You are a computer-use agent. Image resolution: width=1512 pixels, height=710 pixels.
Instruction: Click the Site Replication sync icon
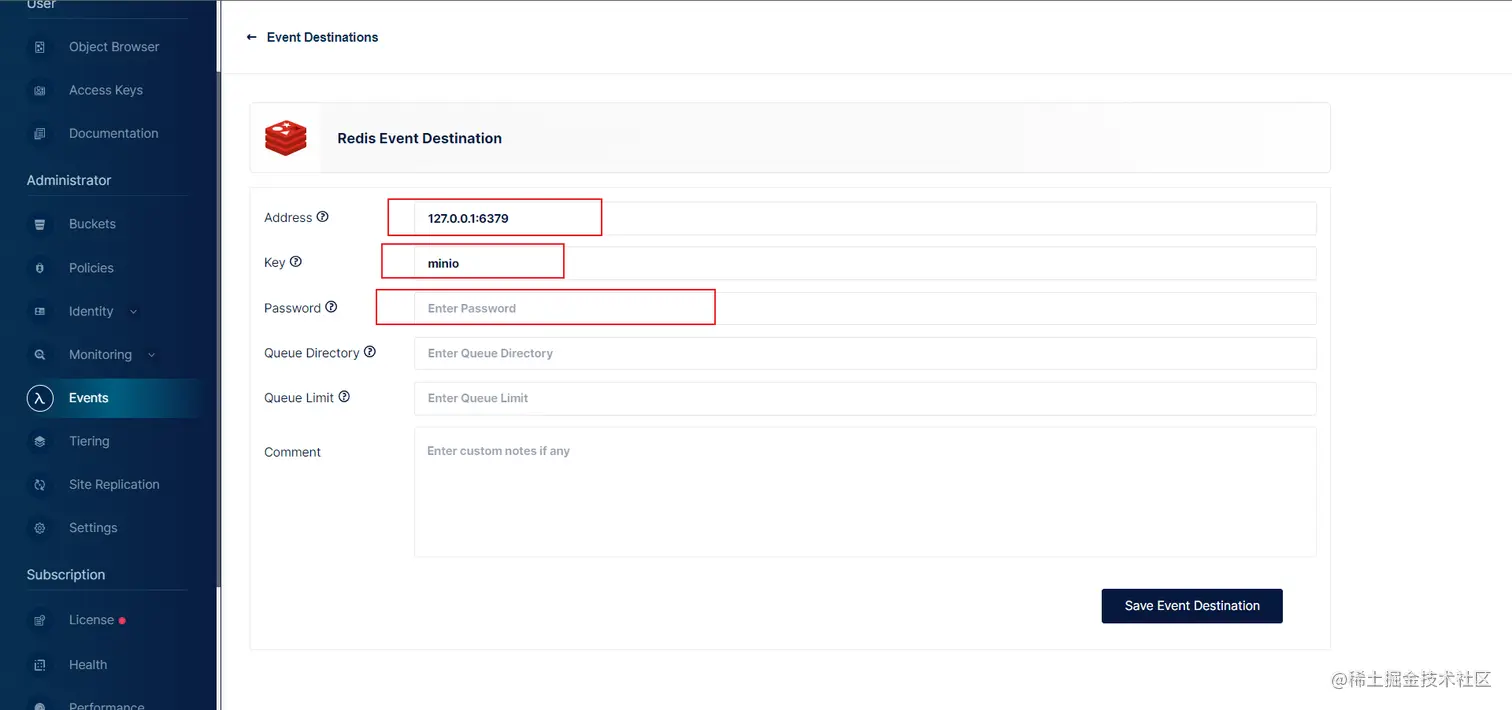point(40,484)
